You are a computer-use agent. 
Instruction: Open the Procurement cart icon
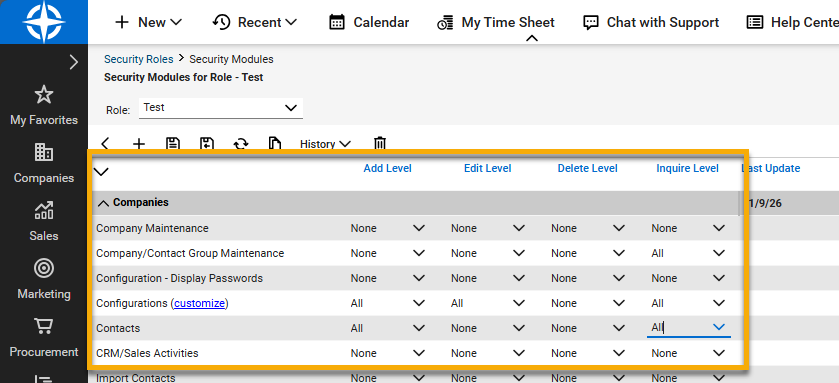(x=44, y=326)
